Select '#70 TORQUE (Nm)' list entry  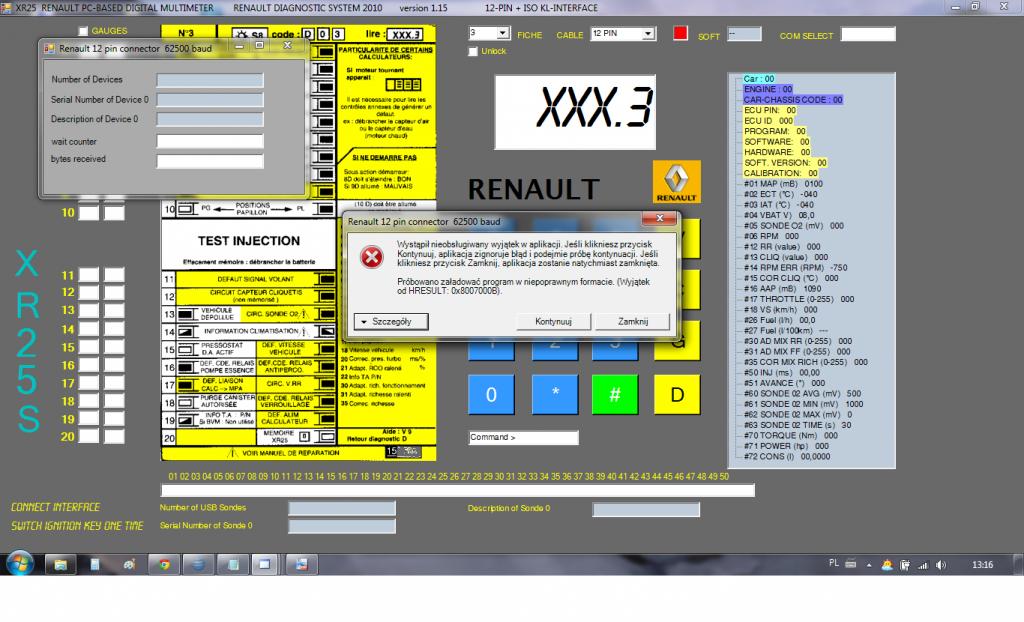[x=790, y=435]
